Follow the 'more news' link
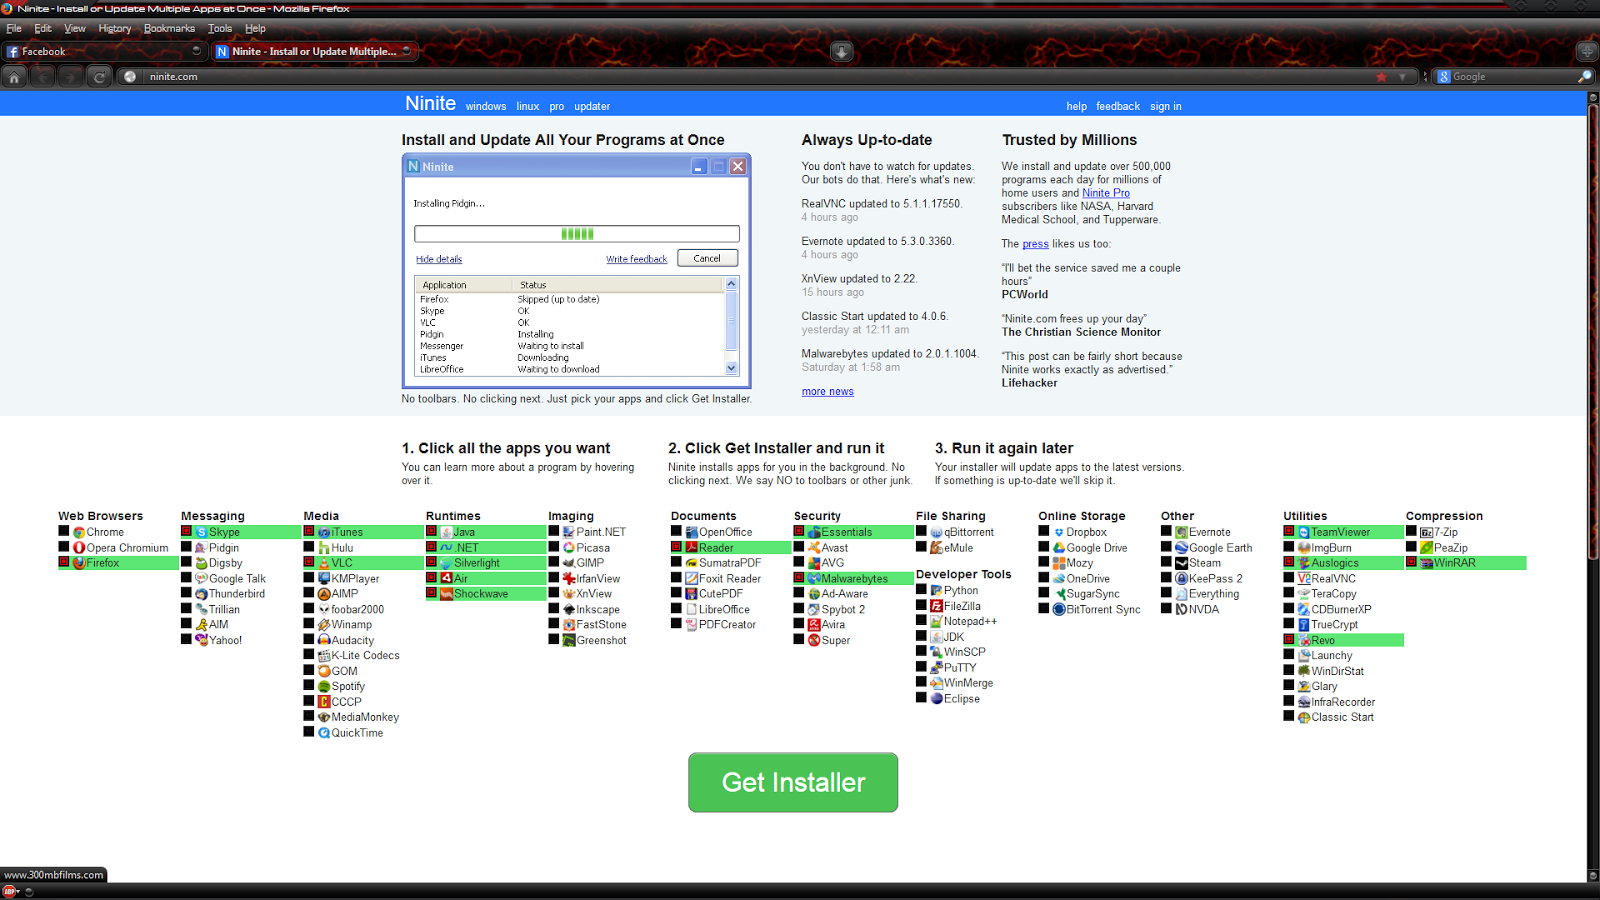1600x900 pixels. [828, 392]
